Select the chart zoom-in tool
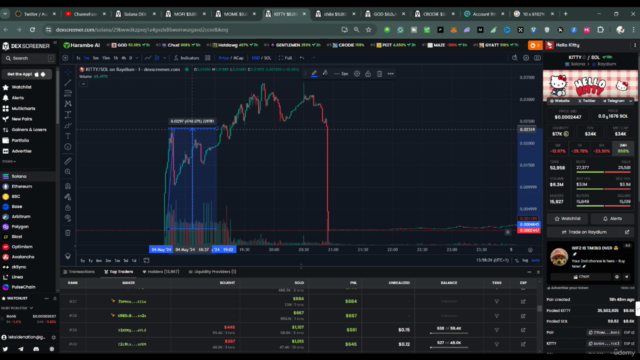This screenshot has height=360, width=640. coord(68,172)
